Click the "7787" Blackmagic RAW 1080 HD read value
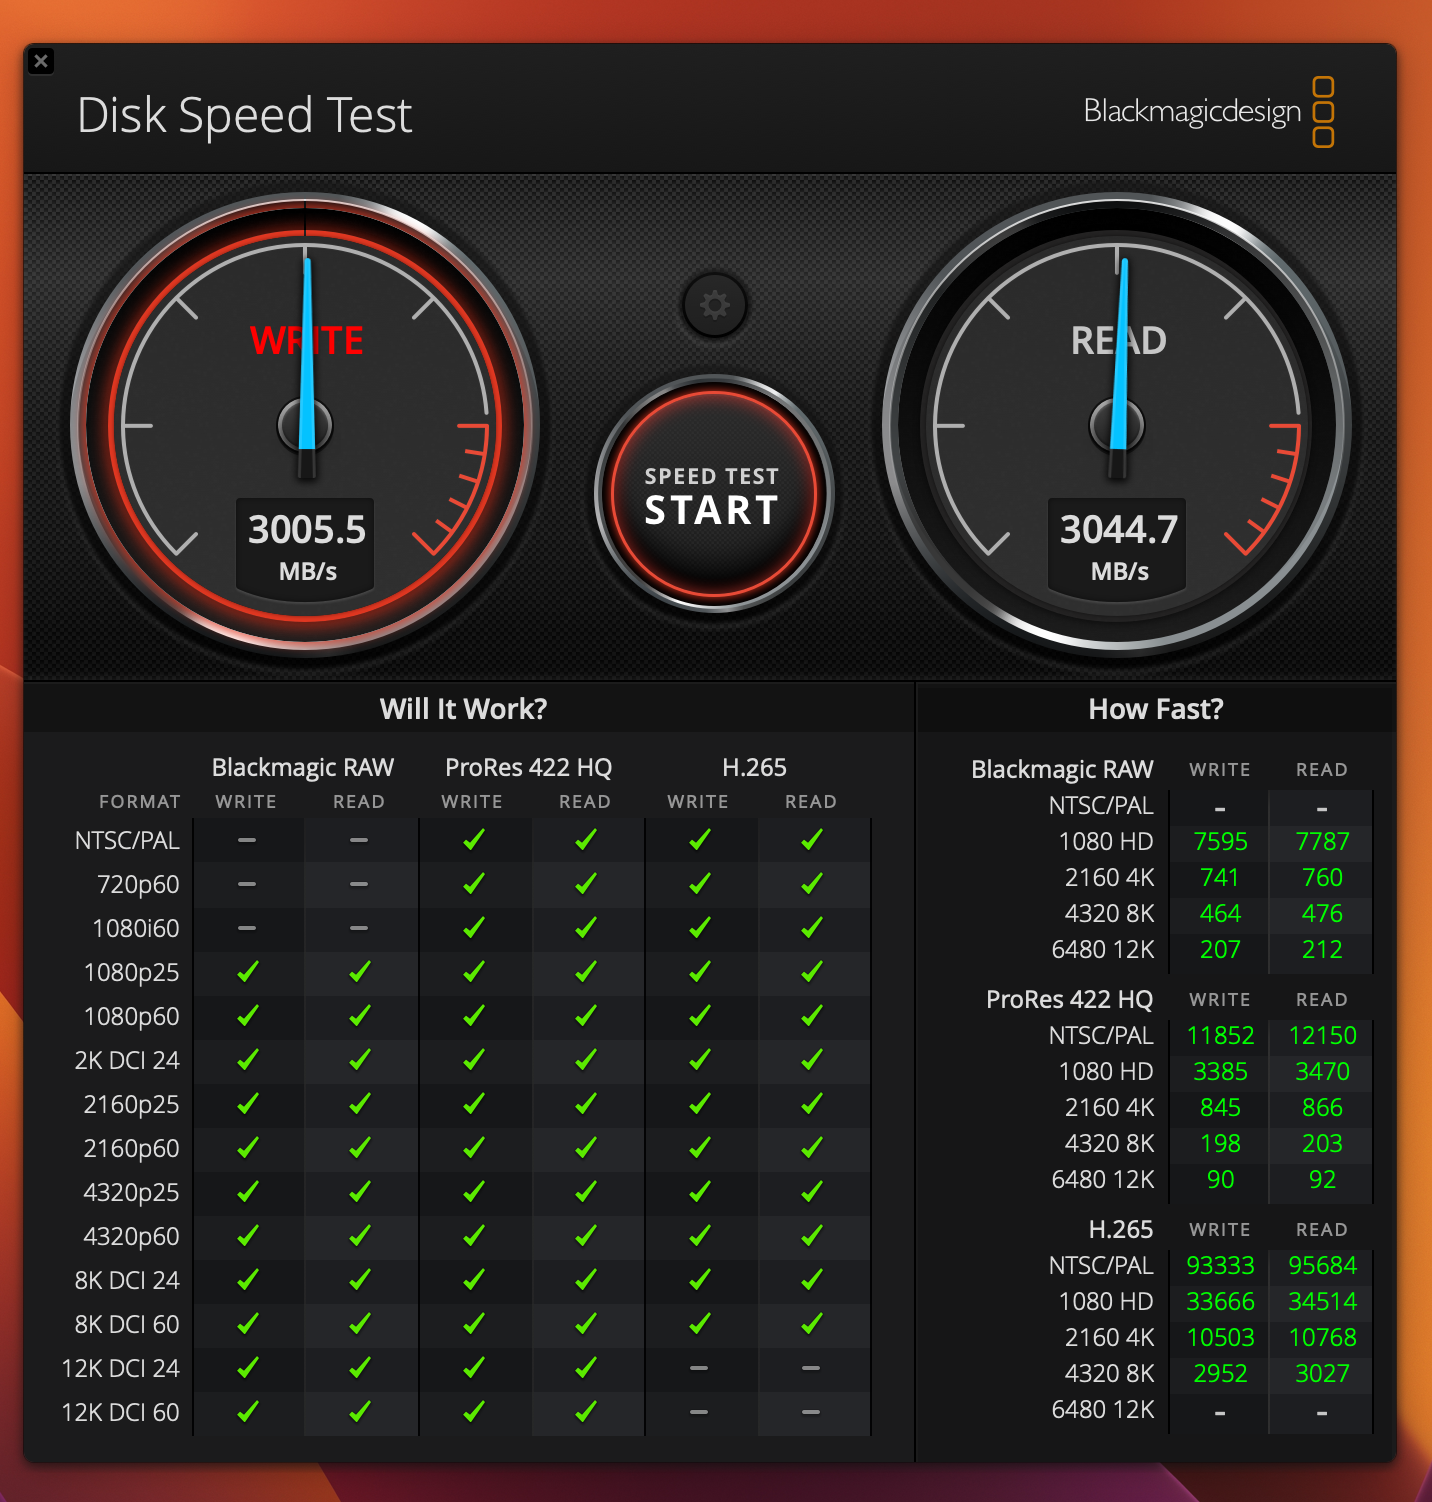The width and height of the screenshot is (1432, 1502). pos(1322,842)
